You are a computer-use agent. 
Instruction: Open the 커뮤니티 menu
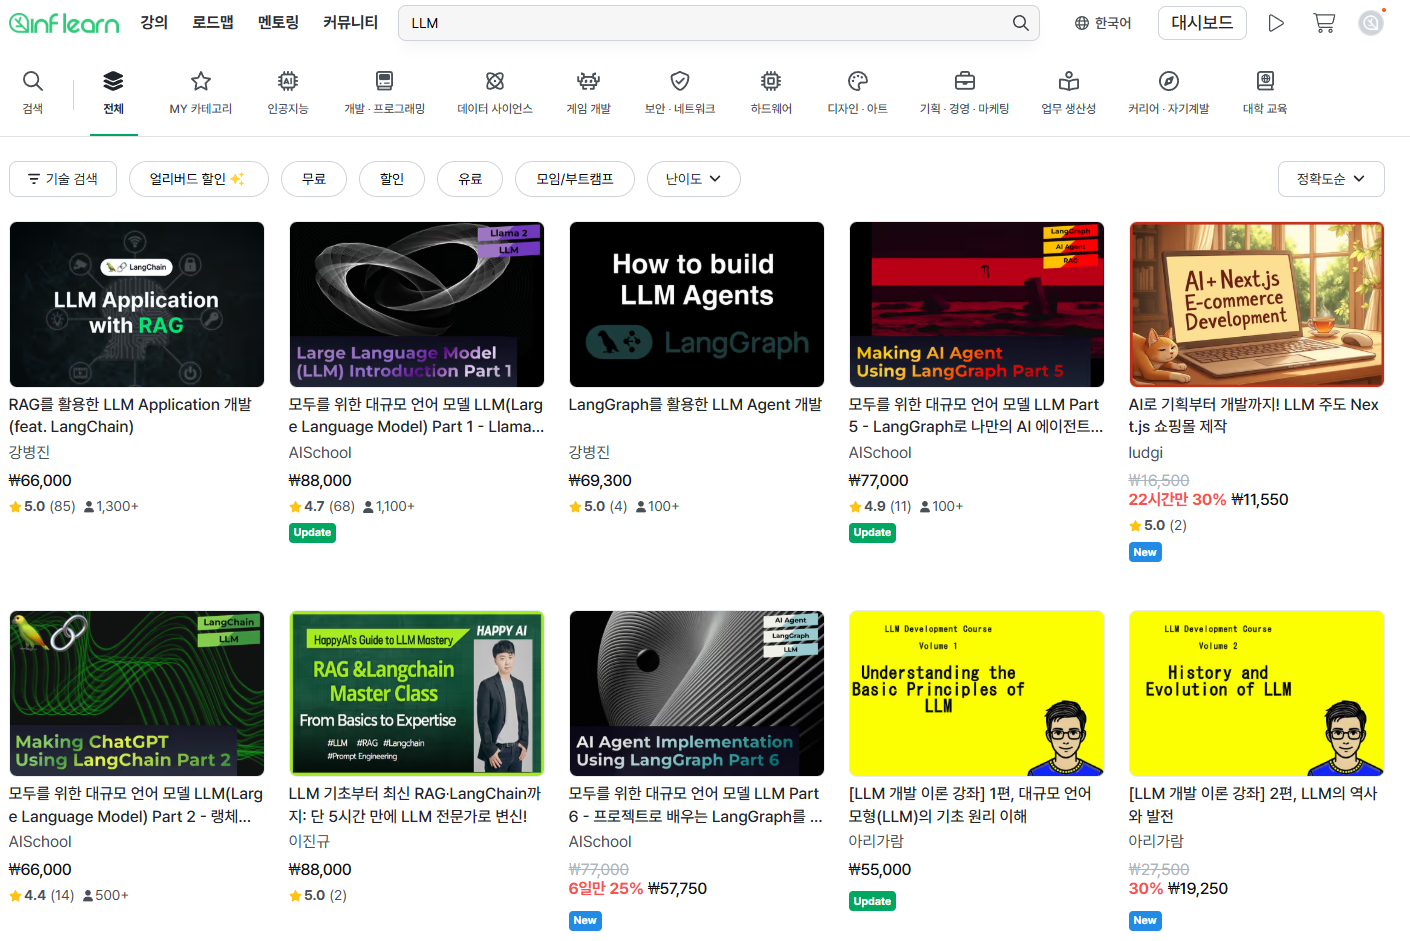tap(351, 22)
